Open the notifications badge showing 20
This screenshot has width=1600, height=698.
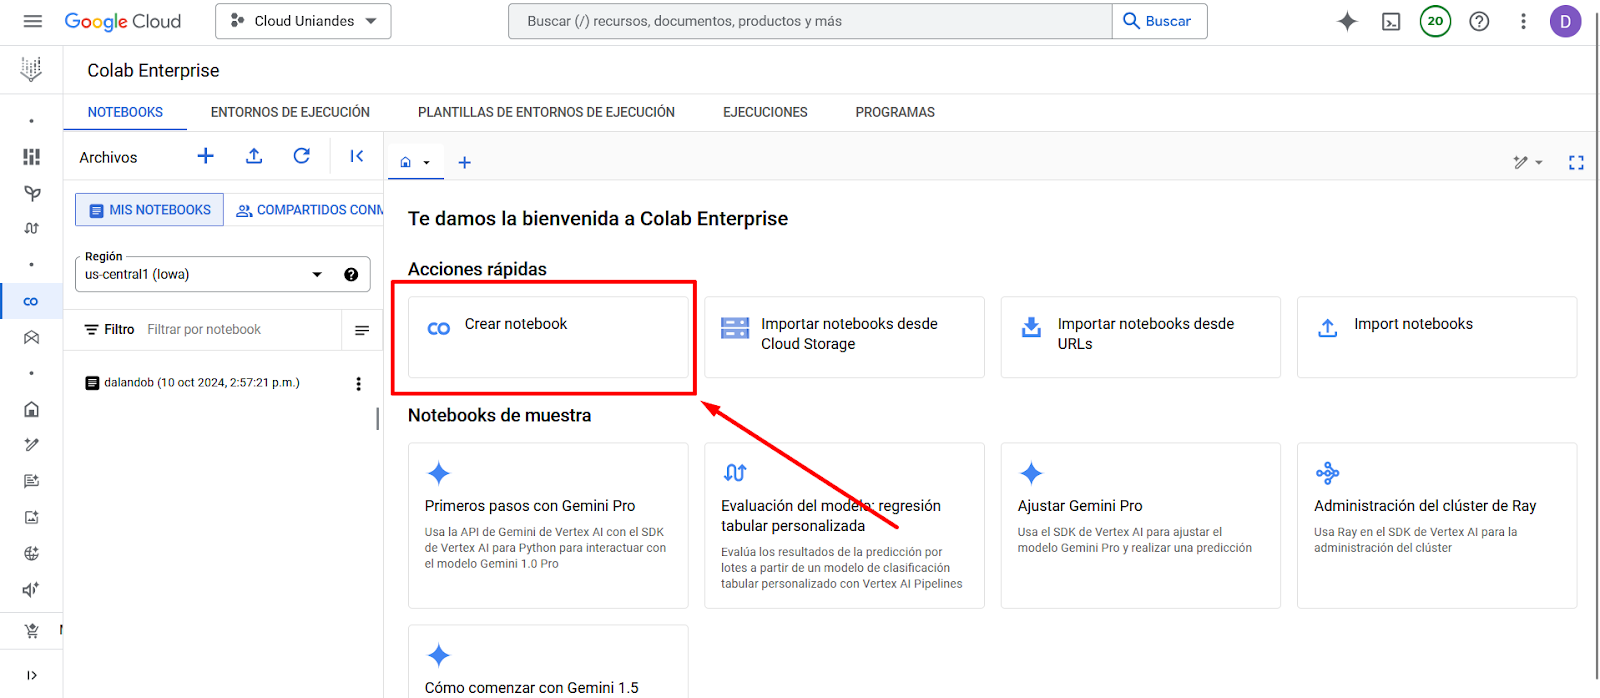point(1435,21)
